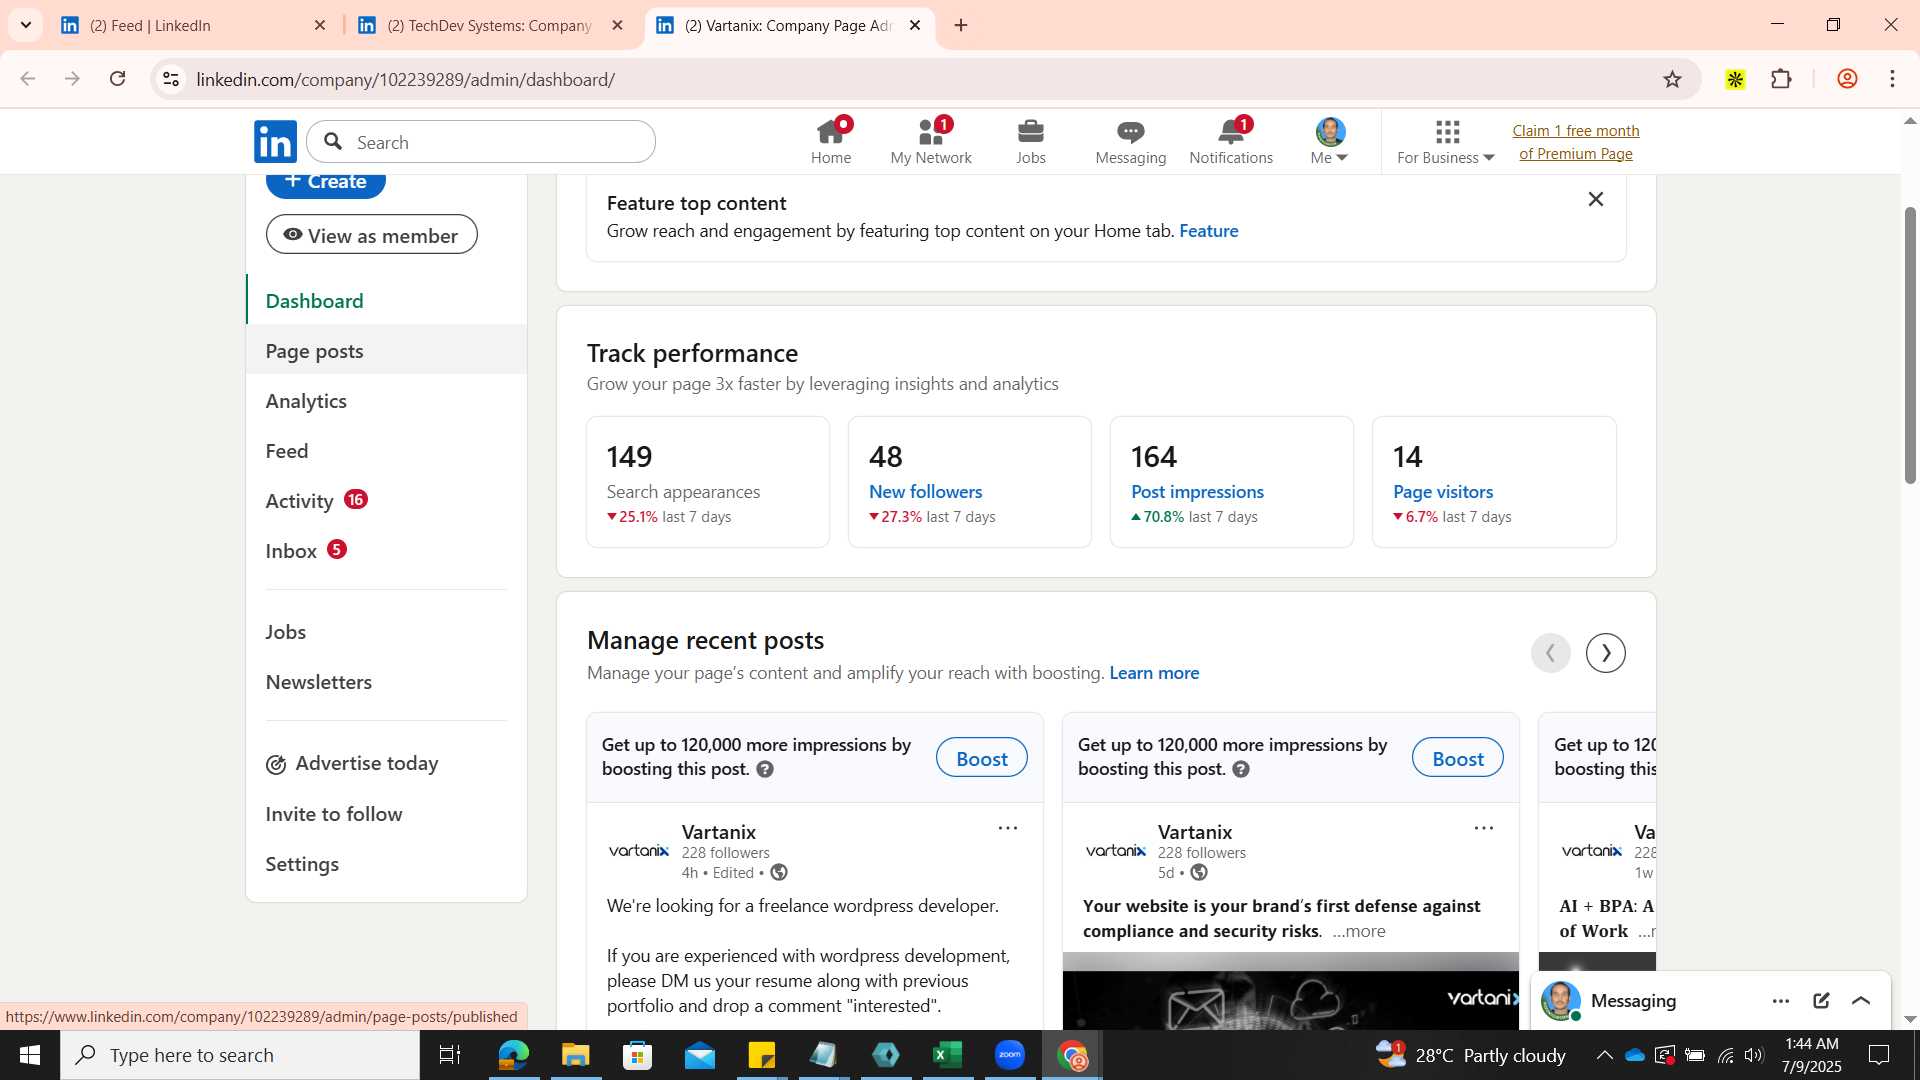The width and height of the screenshot is (1920, 1080).
Task: Open browser extensions puzzle icon
Action: (x=1781, y=79)
